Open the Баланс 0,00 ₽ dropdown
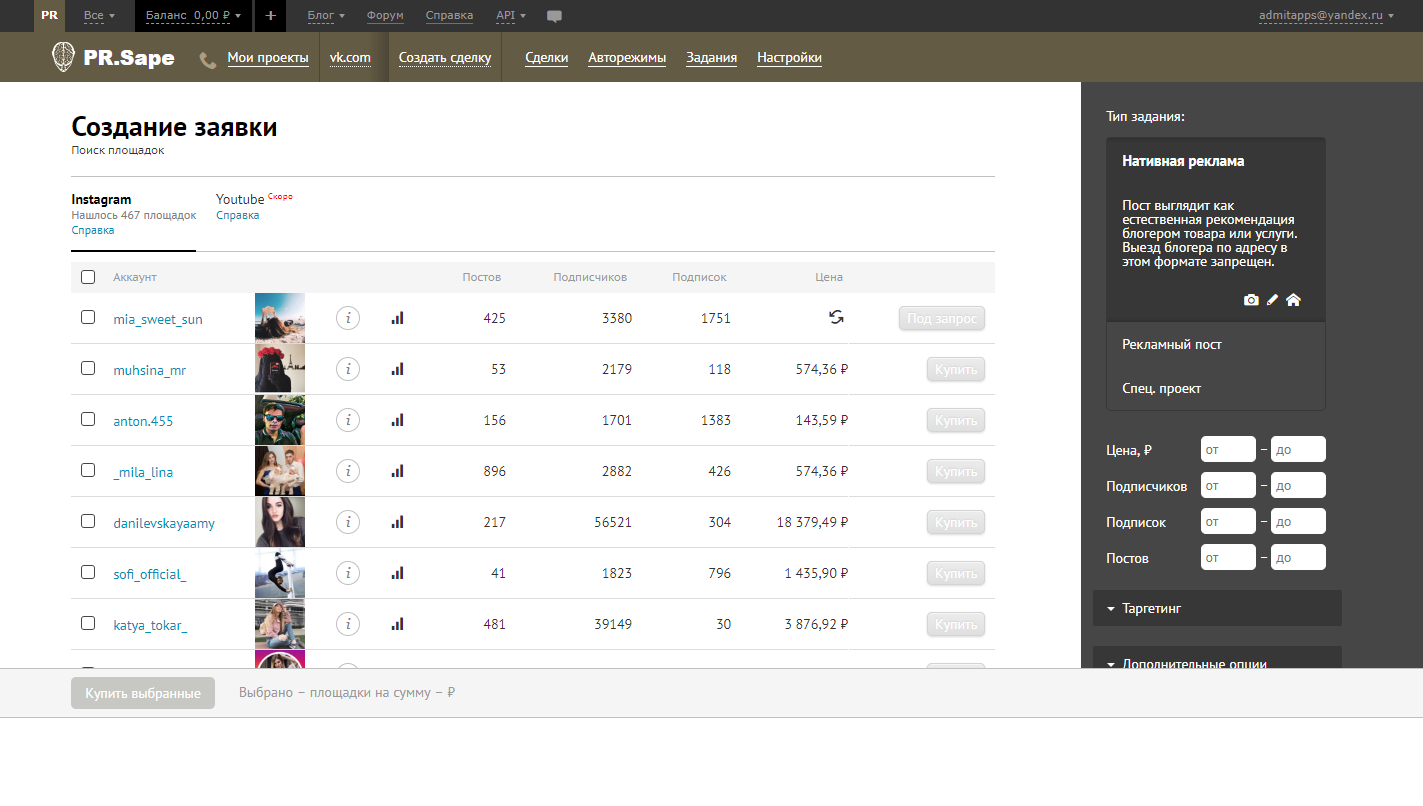 point(193,16)
